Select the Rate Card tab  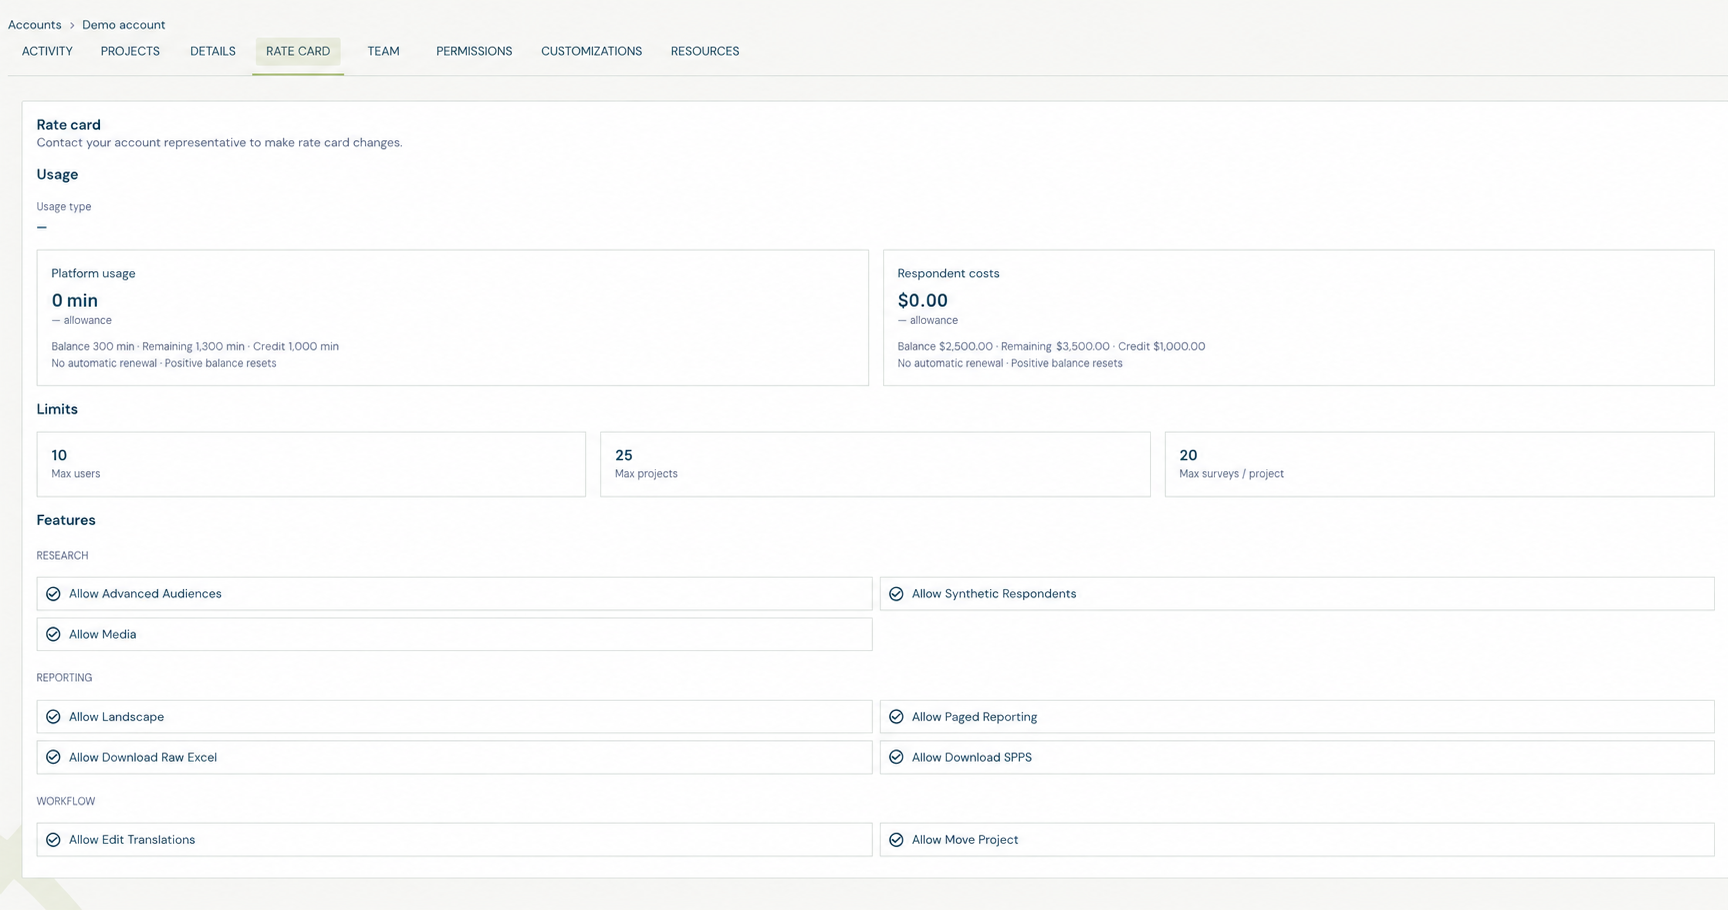pos(298,51)
